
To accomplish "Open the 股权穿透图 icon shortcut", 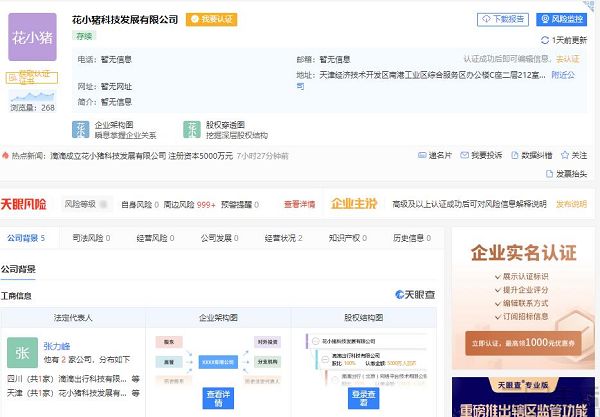I will [x=192, y=129].
